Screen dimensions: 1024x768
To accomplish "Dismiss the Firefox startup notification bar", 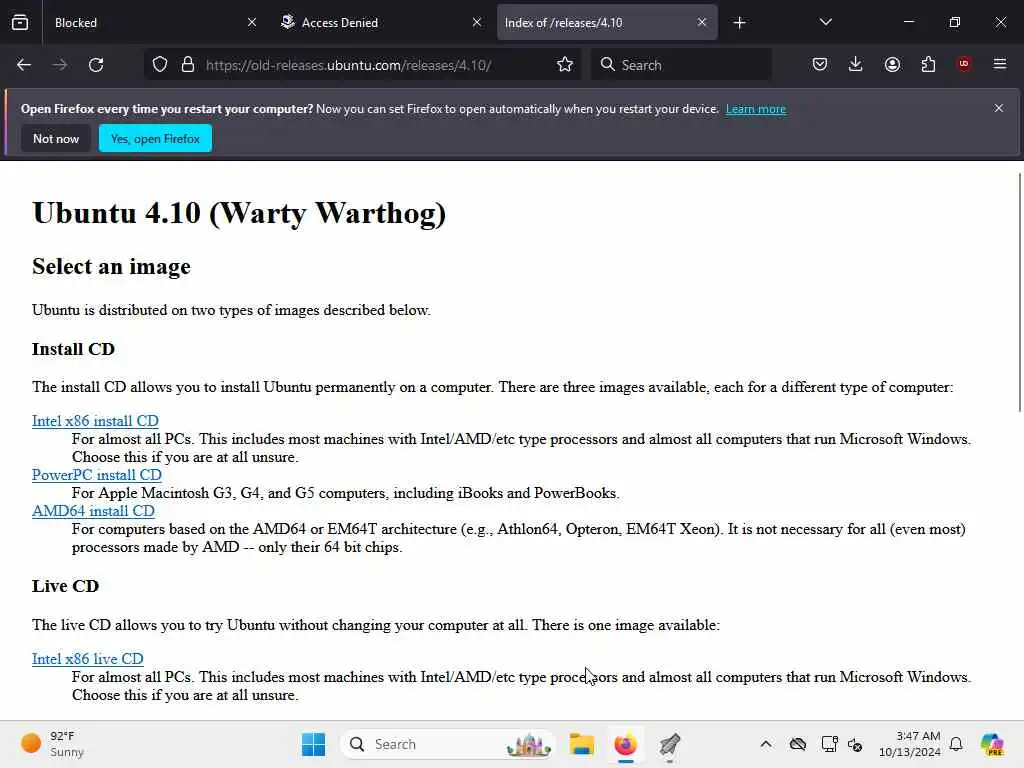I will pyautogui.click(x=999, y=108).
